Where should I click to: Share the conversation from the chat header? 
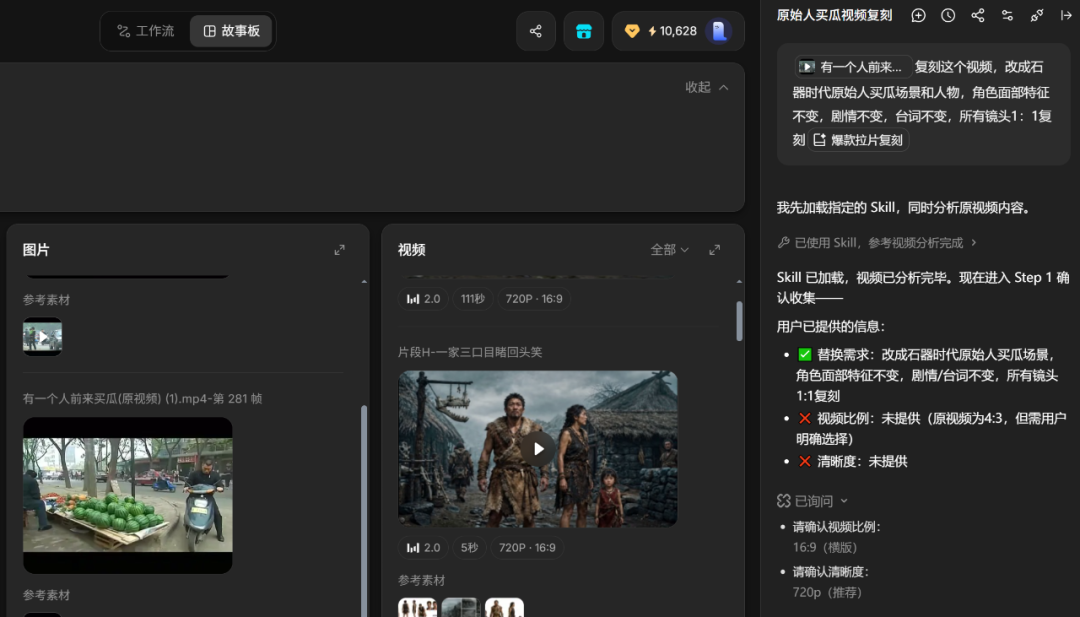click(x=977, y=15)
